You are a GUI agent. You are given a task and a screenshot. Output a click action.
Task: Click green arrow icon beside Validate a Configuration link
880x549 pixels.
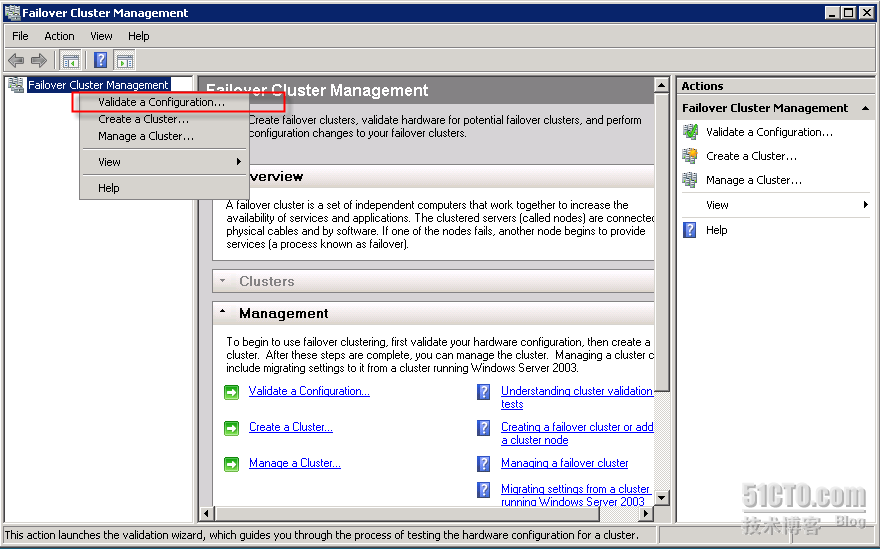[231, 392]
